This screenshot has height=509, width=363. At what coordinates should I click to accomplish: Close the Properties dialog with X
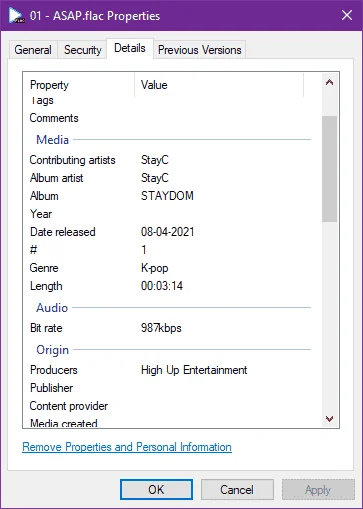[347, 15]
